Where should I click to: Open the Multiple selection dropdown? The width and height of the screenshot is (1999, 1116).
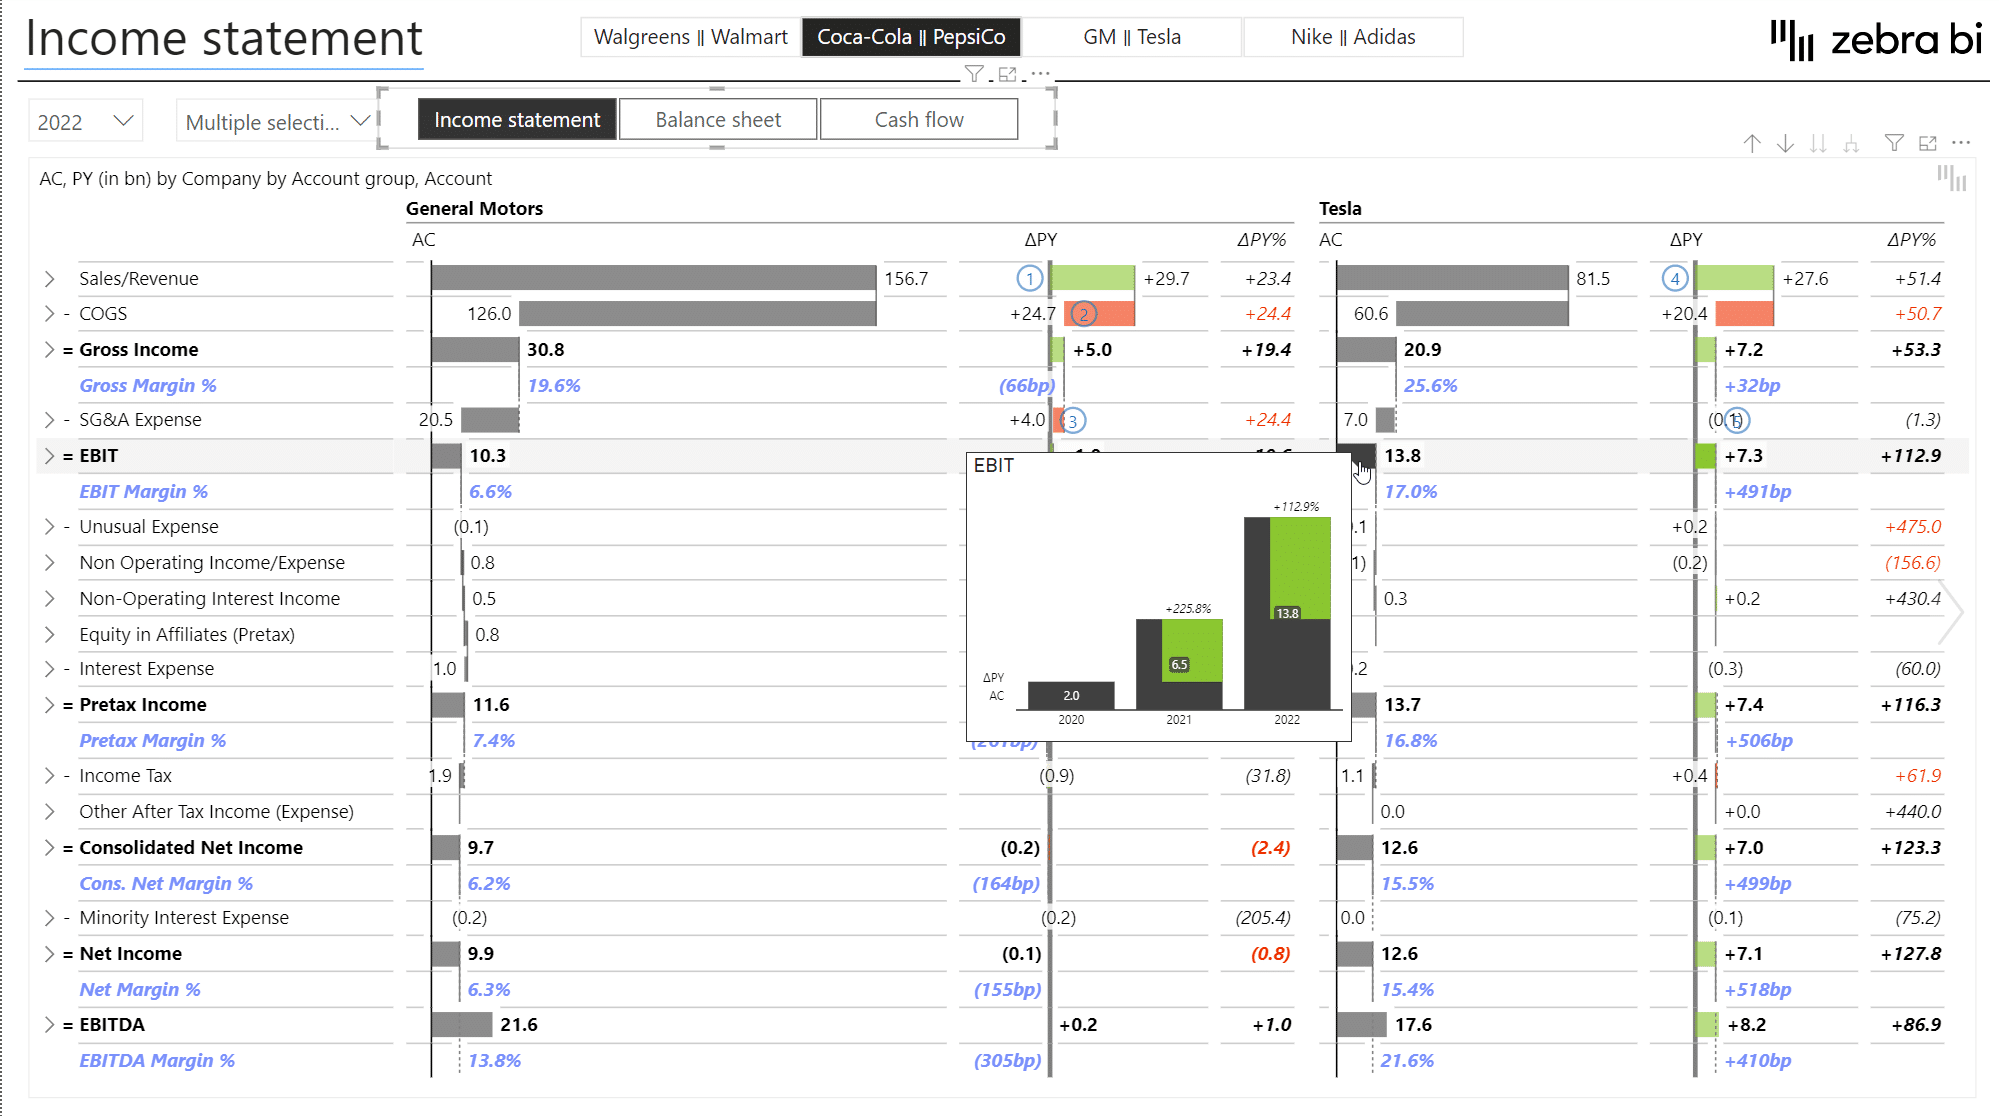pos(277,120)
